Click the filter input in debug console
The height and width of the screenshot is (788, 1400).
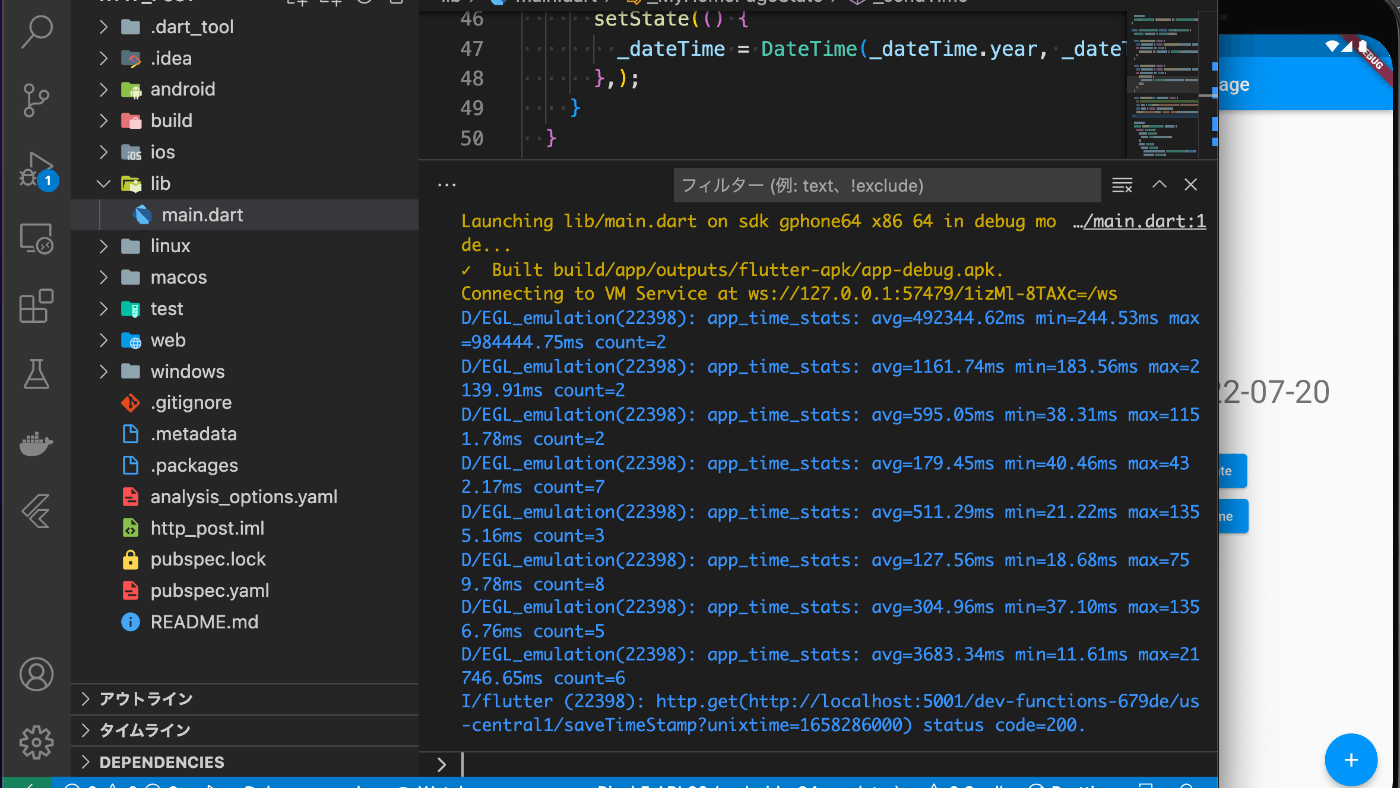click(887, 185)
